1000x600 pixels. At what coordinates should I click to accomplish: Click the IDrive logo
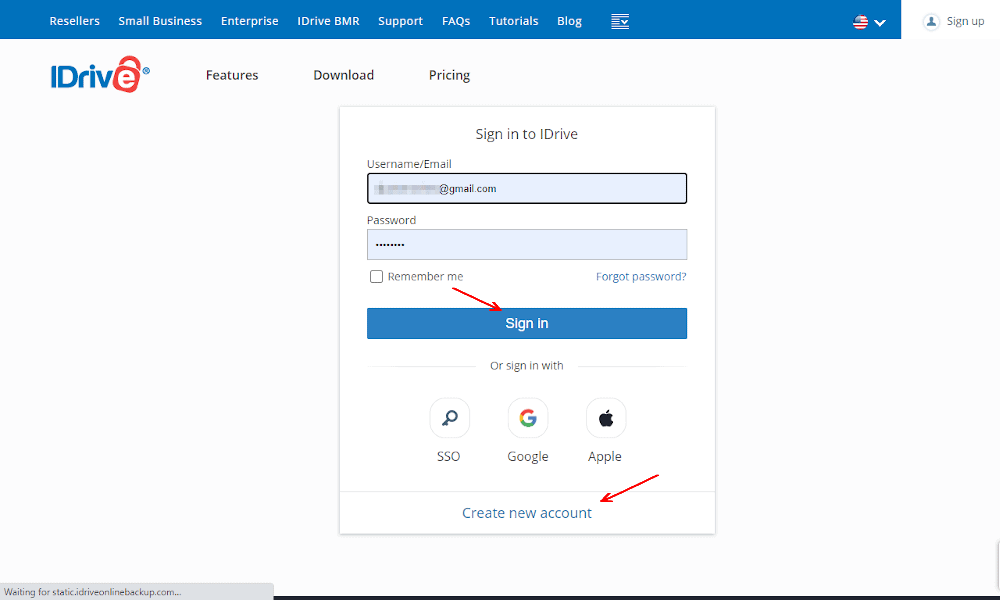tap(100, 75)
